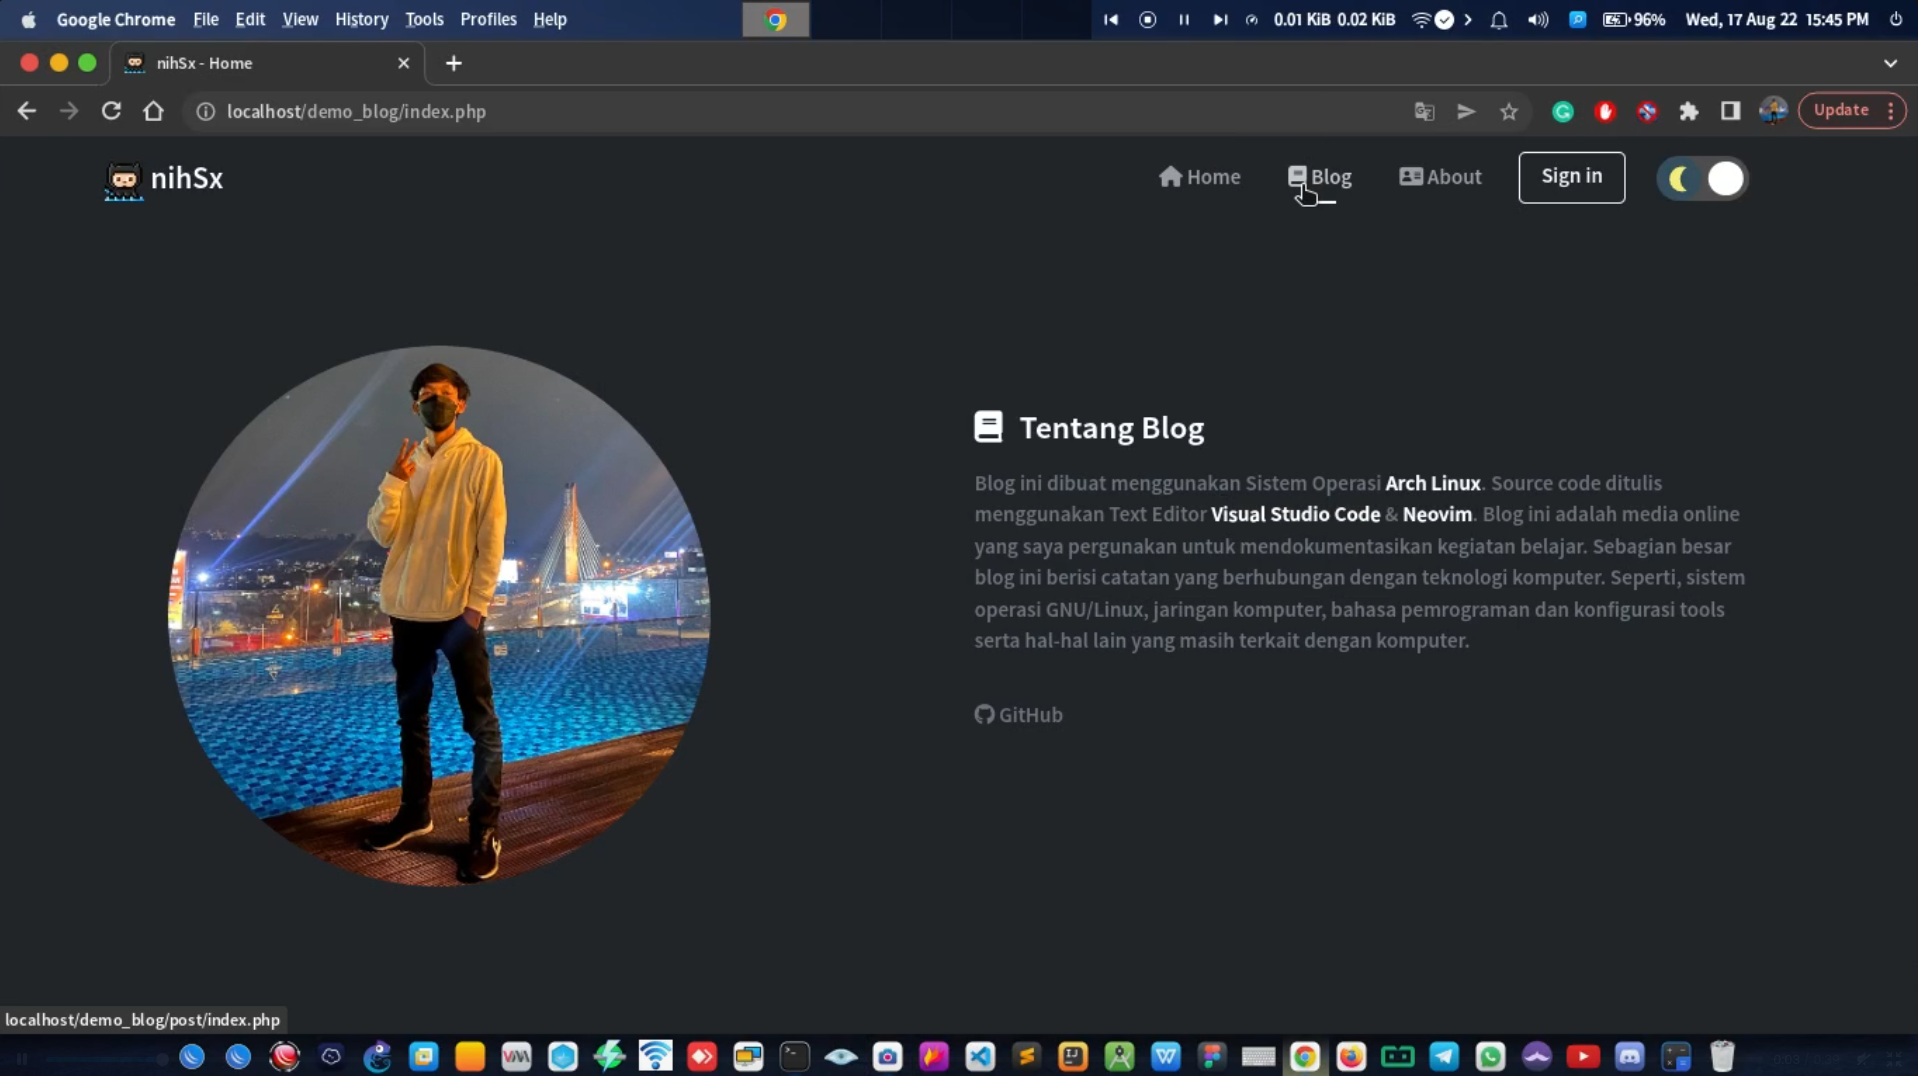This screenshot has width=1918, height=1076.
Task: Open Chrome's three-dot menu beside Update
Action: (x=1890, y=111)
